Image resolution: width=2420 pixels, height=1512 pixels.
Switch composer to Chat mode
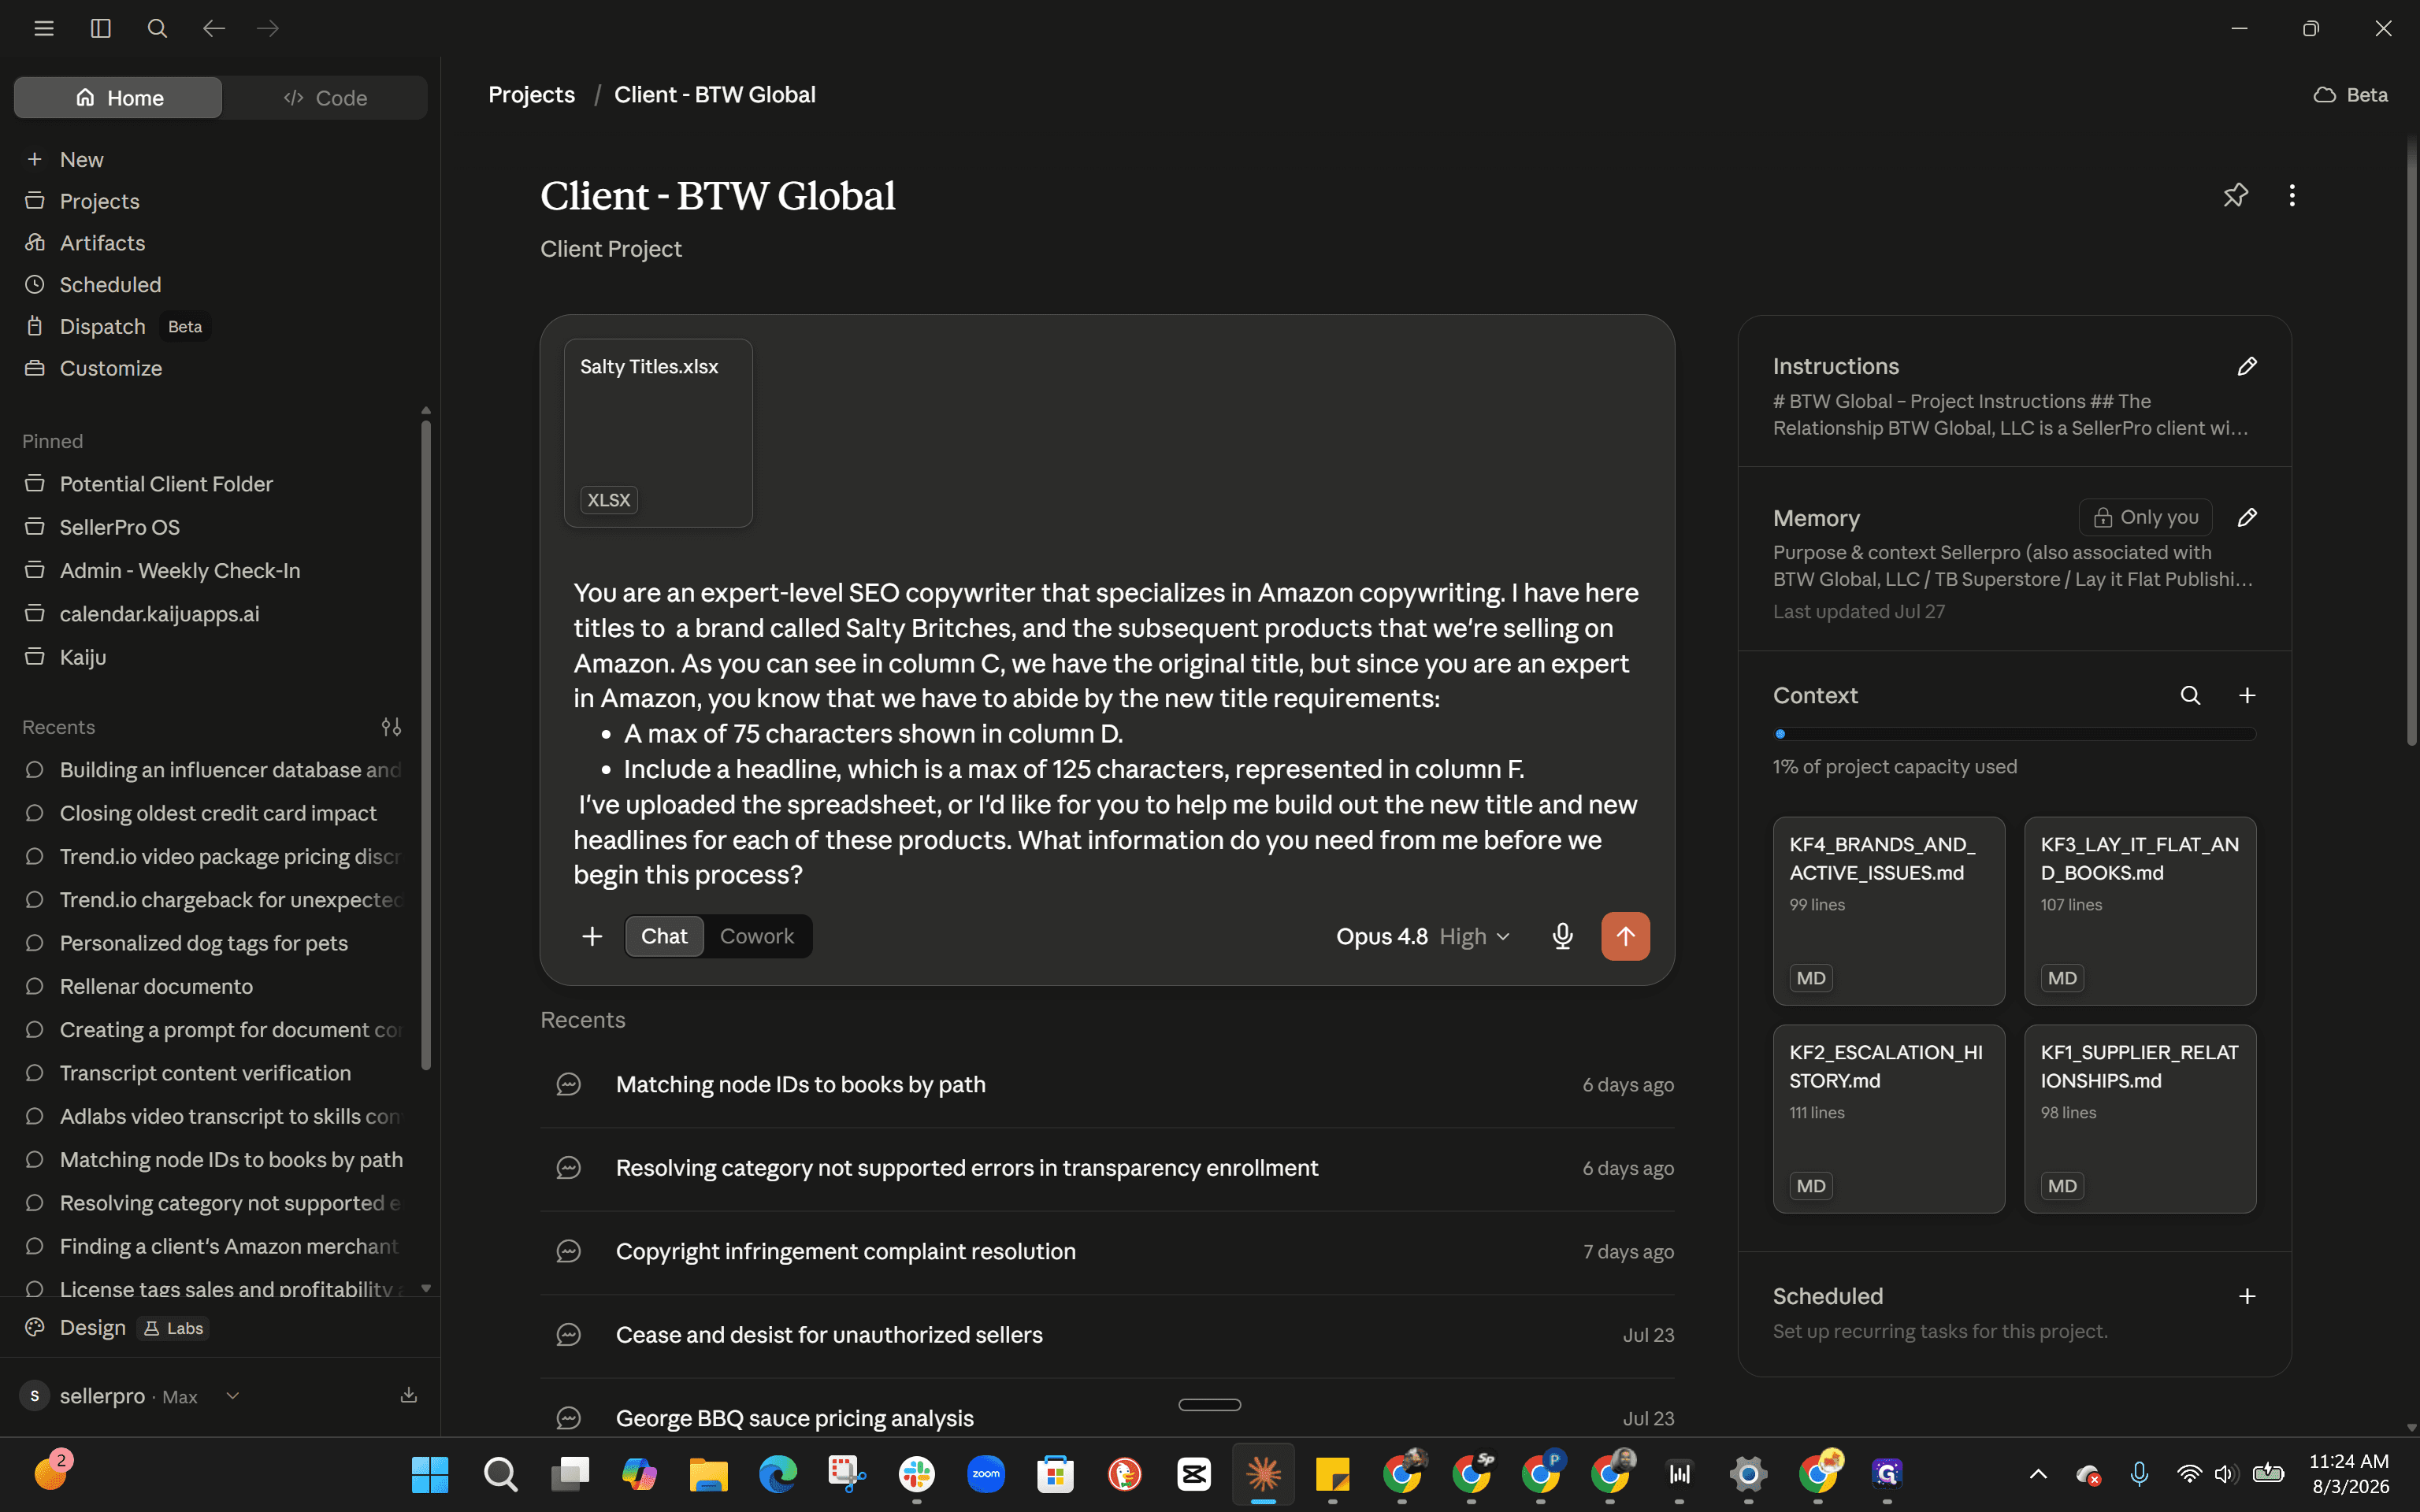(x=664, y=936)
